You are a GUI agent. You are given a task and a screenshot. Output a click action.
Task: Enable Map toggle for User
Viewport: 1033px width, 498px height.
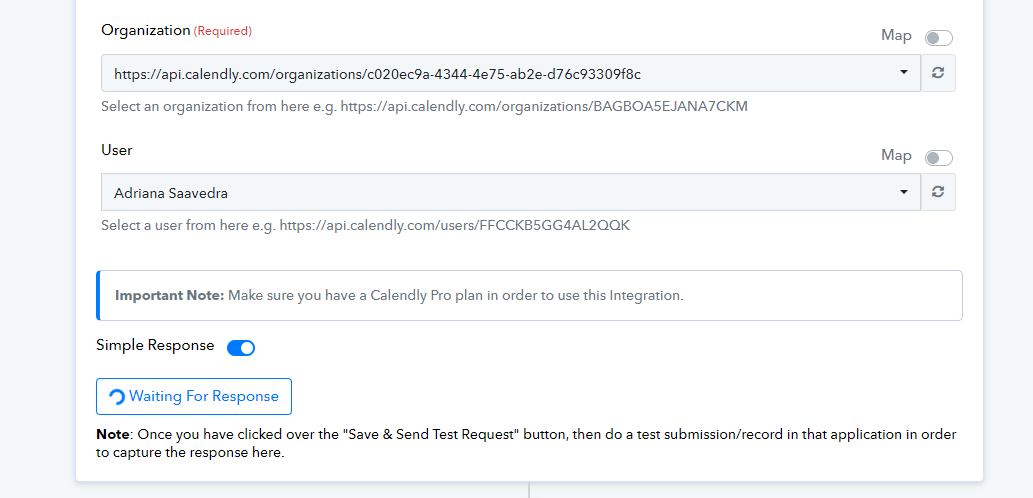pyautogui.click(x=939, y=158)
